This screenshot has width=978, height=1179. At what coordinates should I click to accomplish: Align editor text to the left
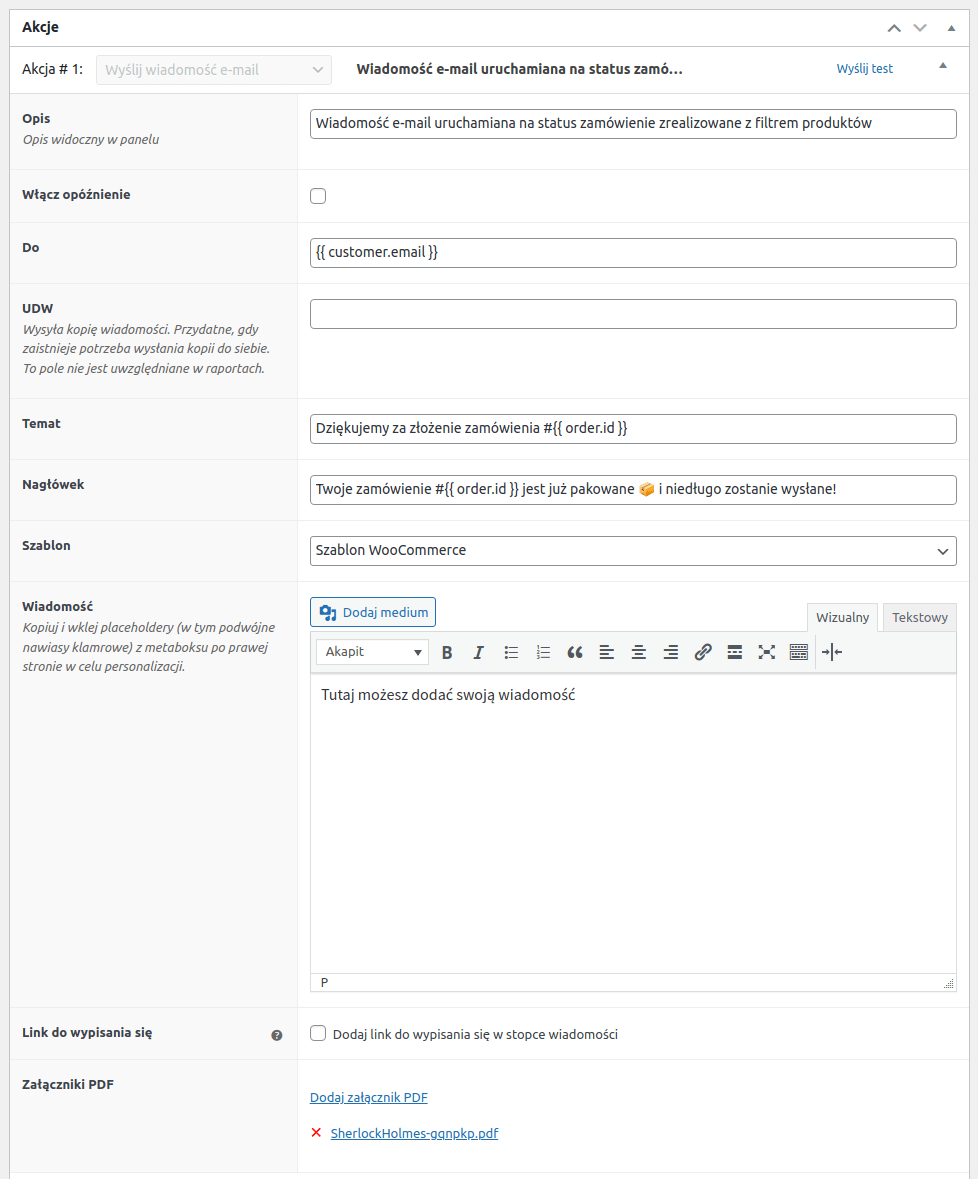(x=607, y=652)
